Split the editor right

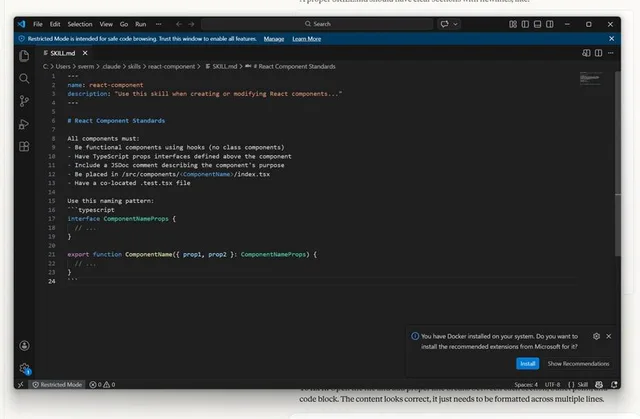coord(598,53)
